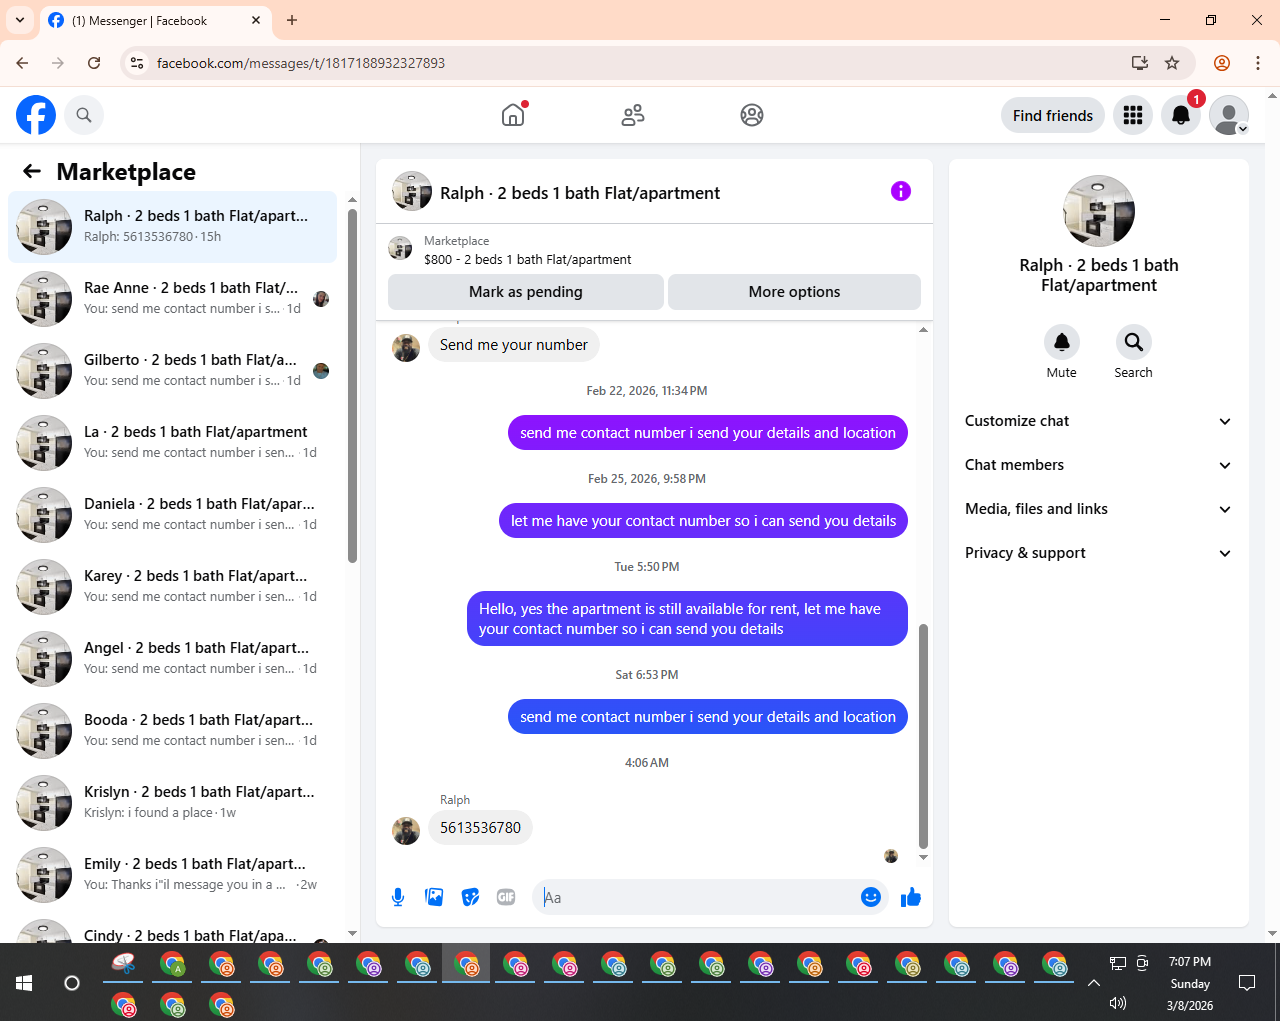The height and width of the screenshot is (1021, 1280).
Task: Open the Groups icon in top navigation
Action: pos(752,115)
